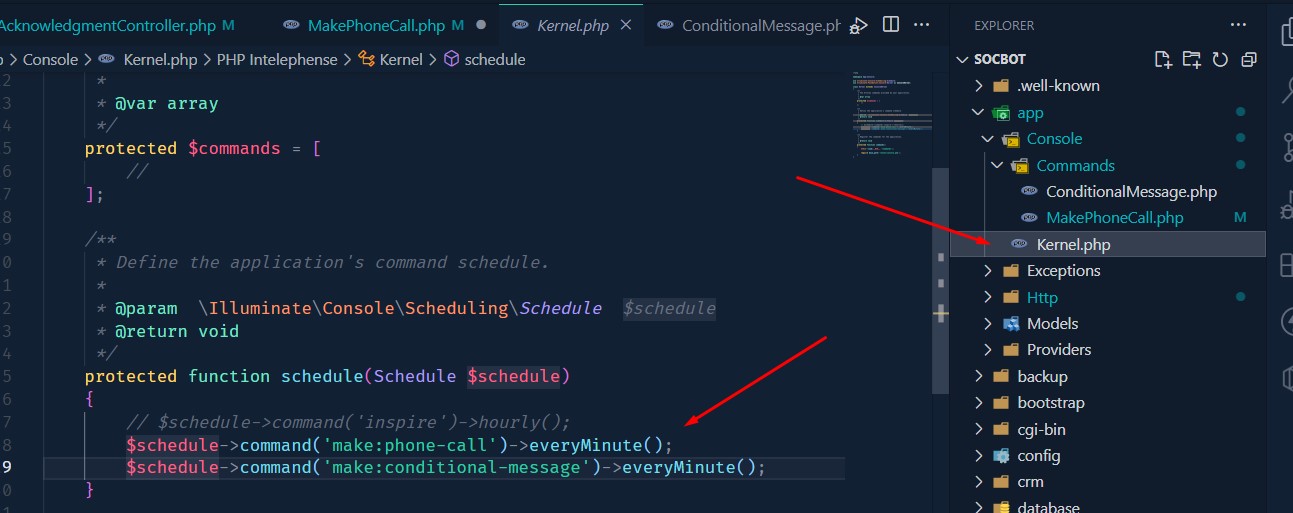This screenshot has height=513, width=1293.
Task: Collapse the SOCBOT root folder
Action: [x=965, y=59]
